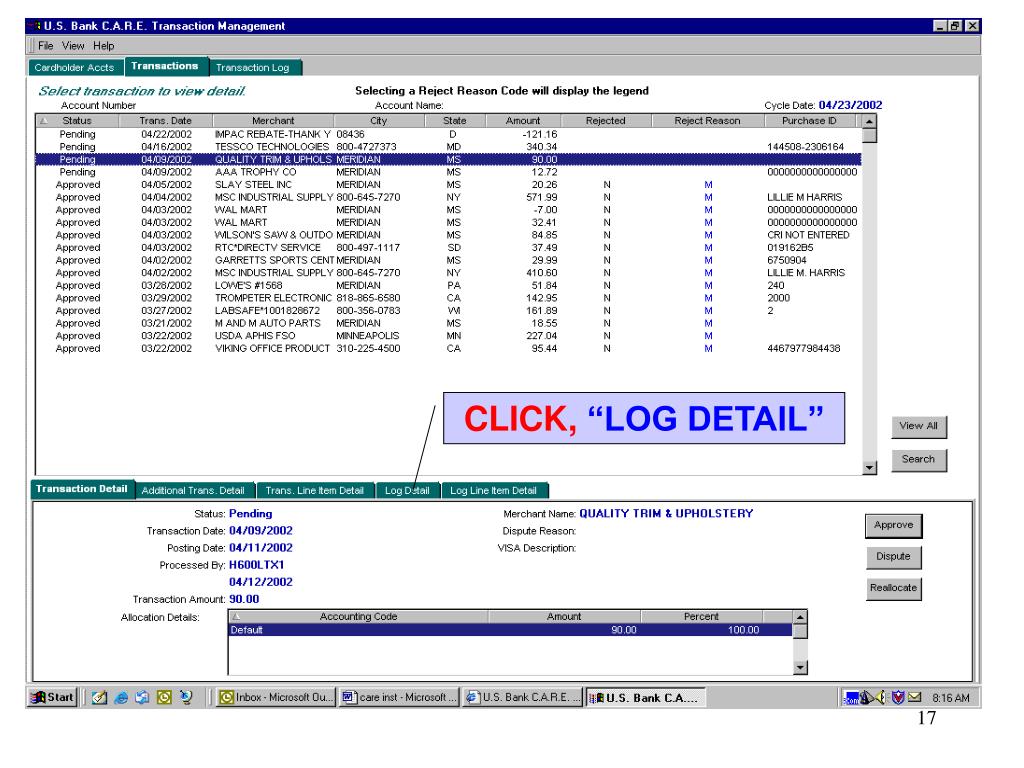This screenshot has width=1024, height=768.
Task: Switch to Inbox - Microsoft Outlook taskbar item
Action: click(276, 697)
